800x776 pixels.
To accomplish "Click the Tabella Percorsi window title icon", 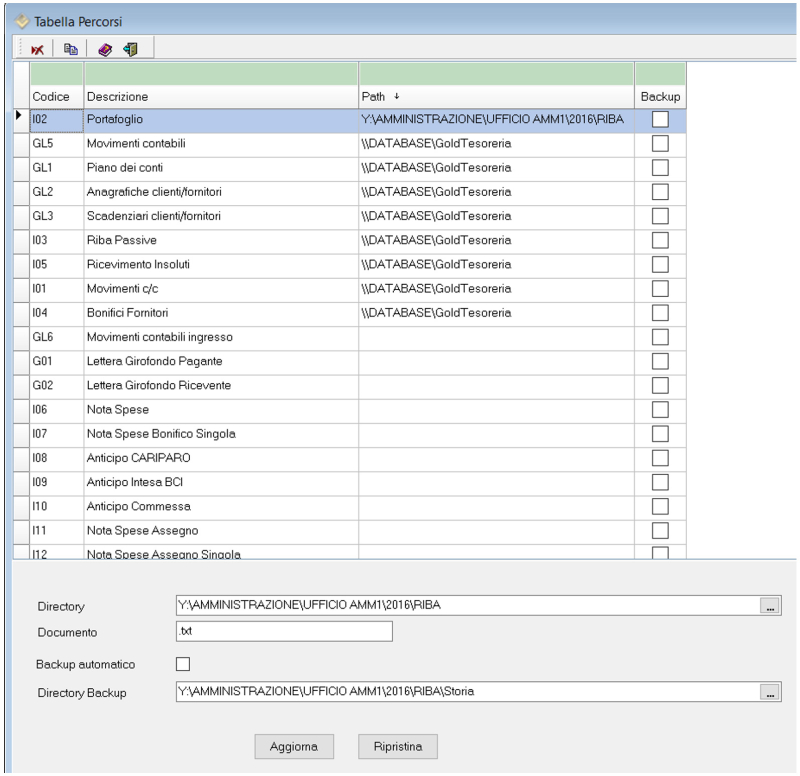I will coord(20,20).
